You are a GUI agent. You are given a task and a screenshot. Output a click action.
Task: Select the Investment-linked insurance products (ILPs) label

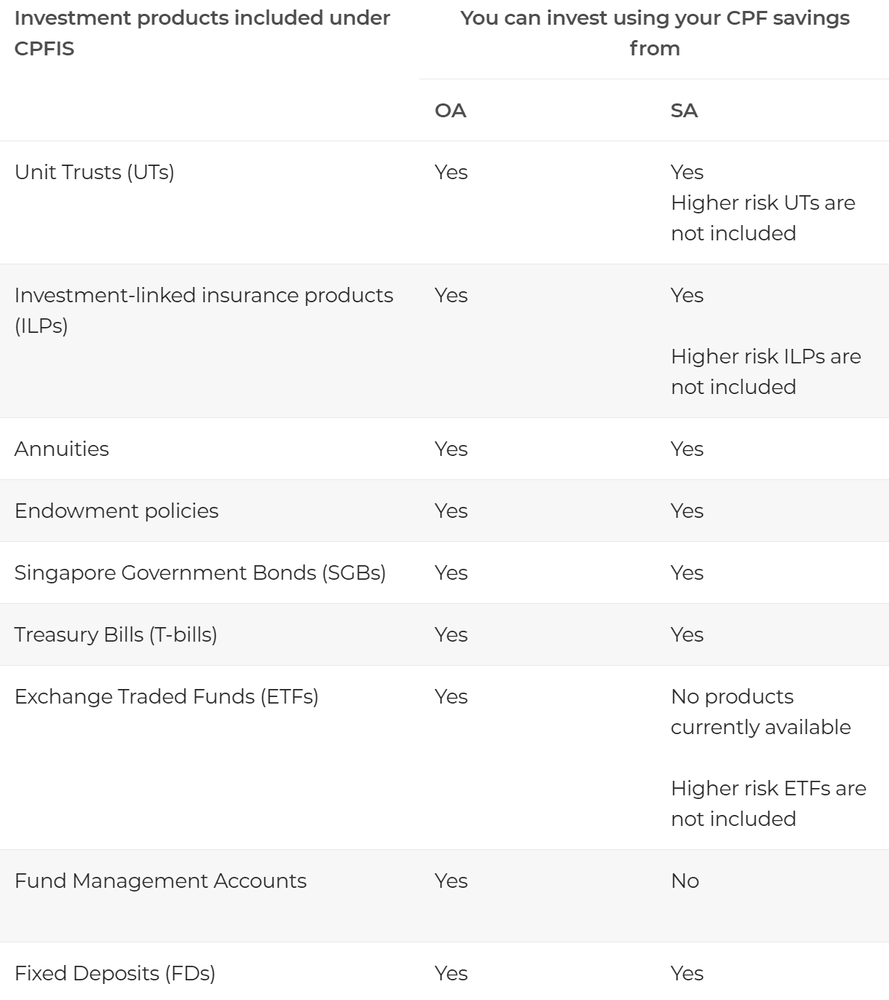pyautogui.click(x=203, y=310)
